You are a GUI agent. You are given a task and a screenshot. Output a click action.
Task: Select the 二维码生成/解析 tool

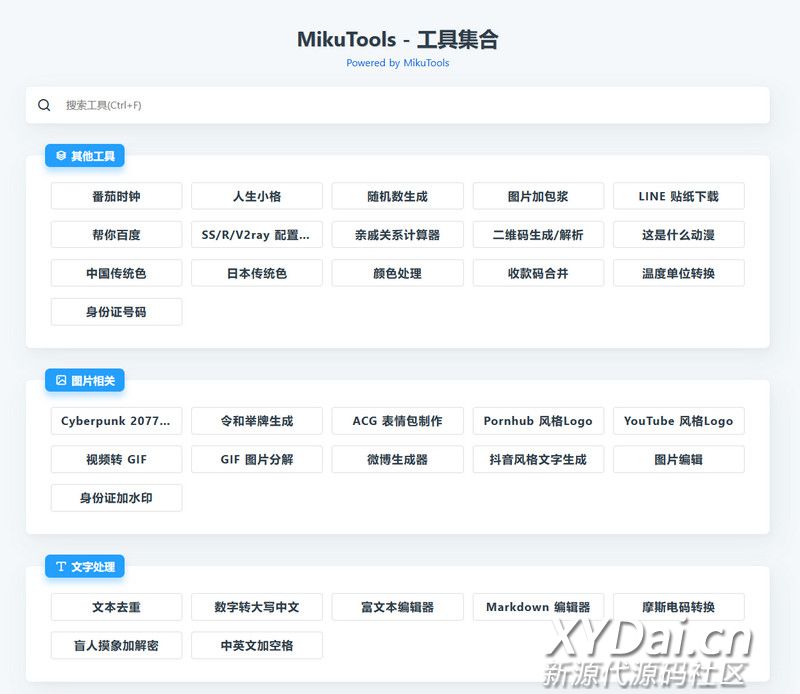538,235
